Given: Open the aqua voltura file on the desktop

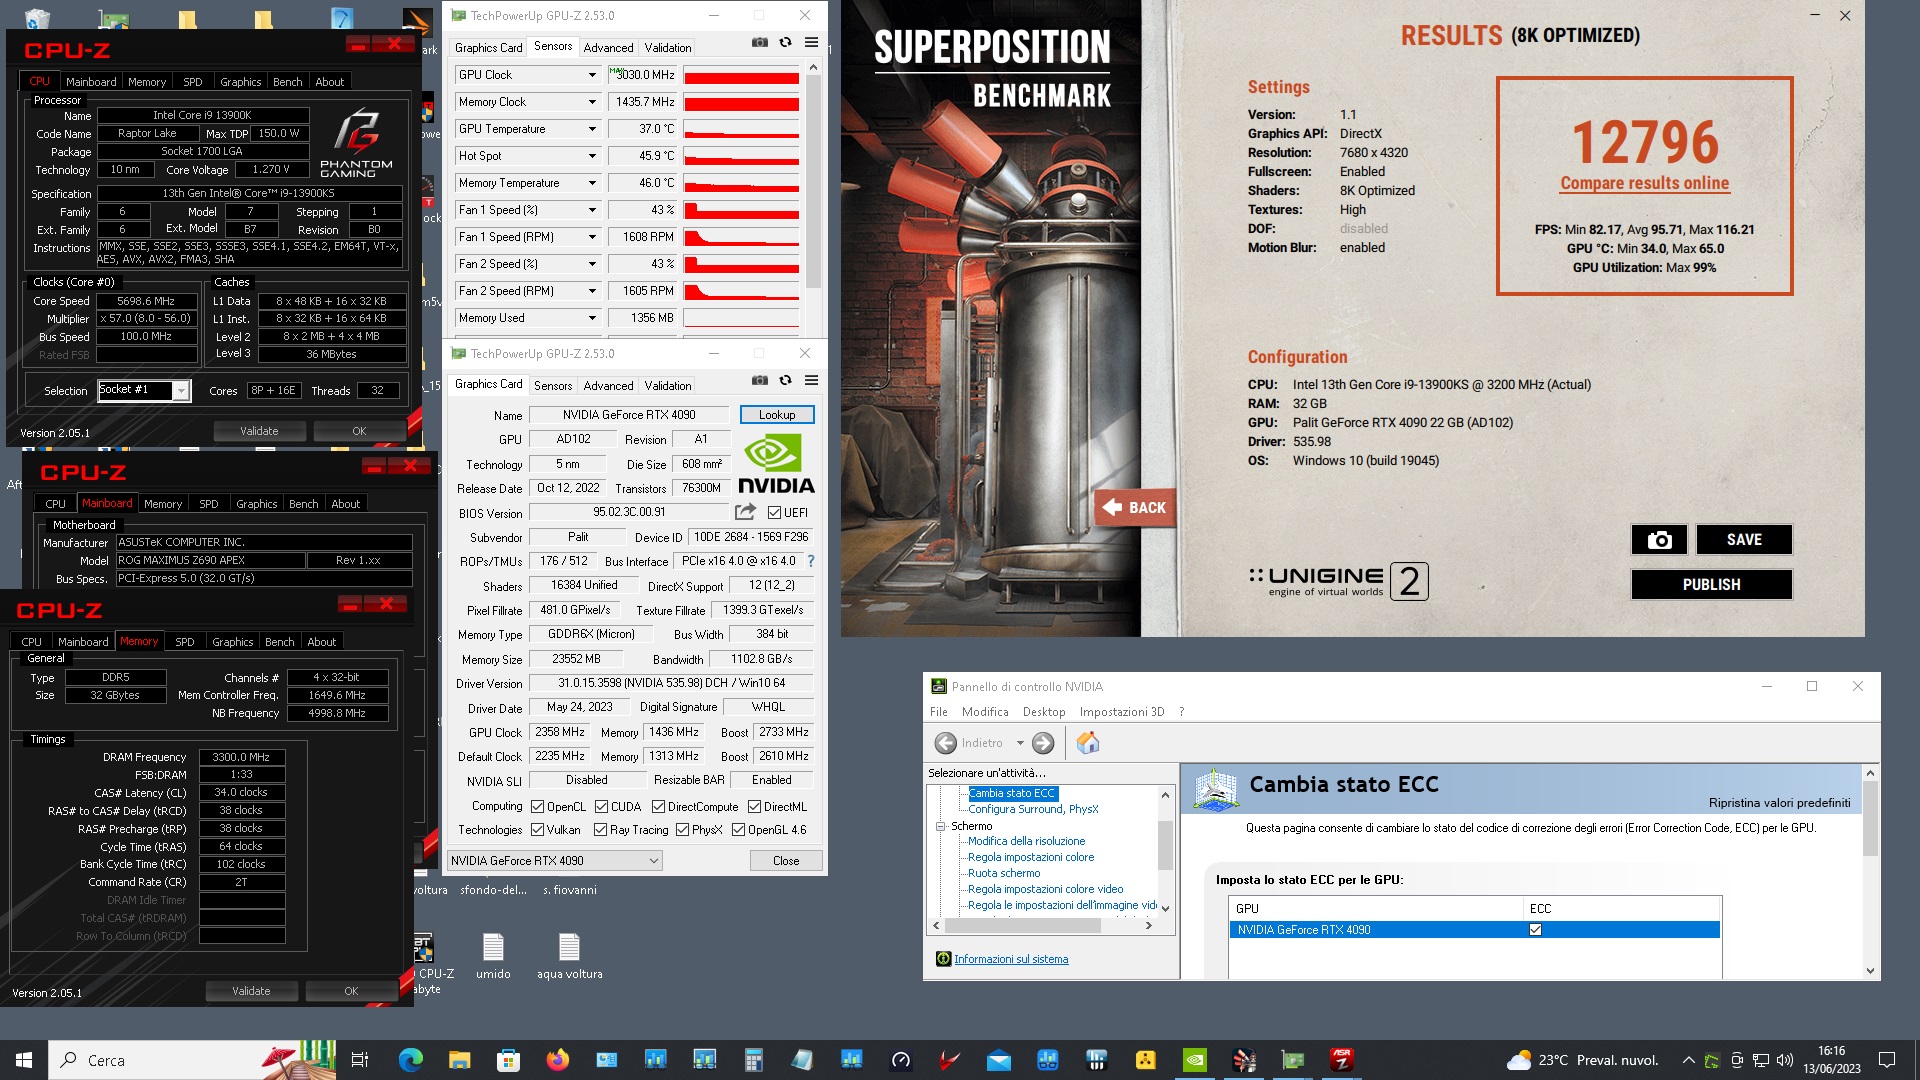Looking at the screenshot, I should (x=569, y=956).
